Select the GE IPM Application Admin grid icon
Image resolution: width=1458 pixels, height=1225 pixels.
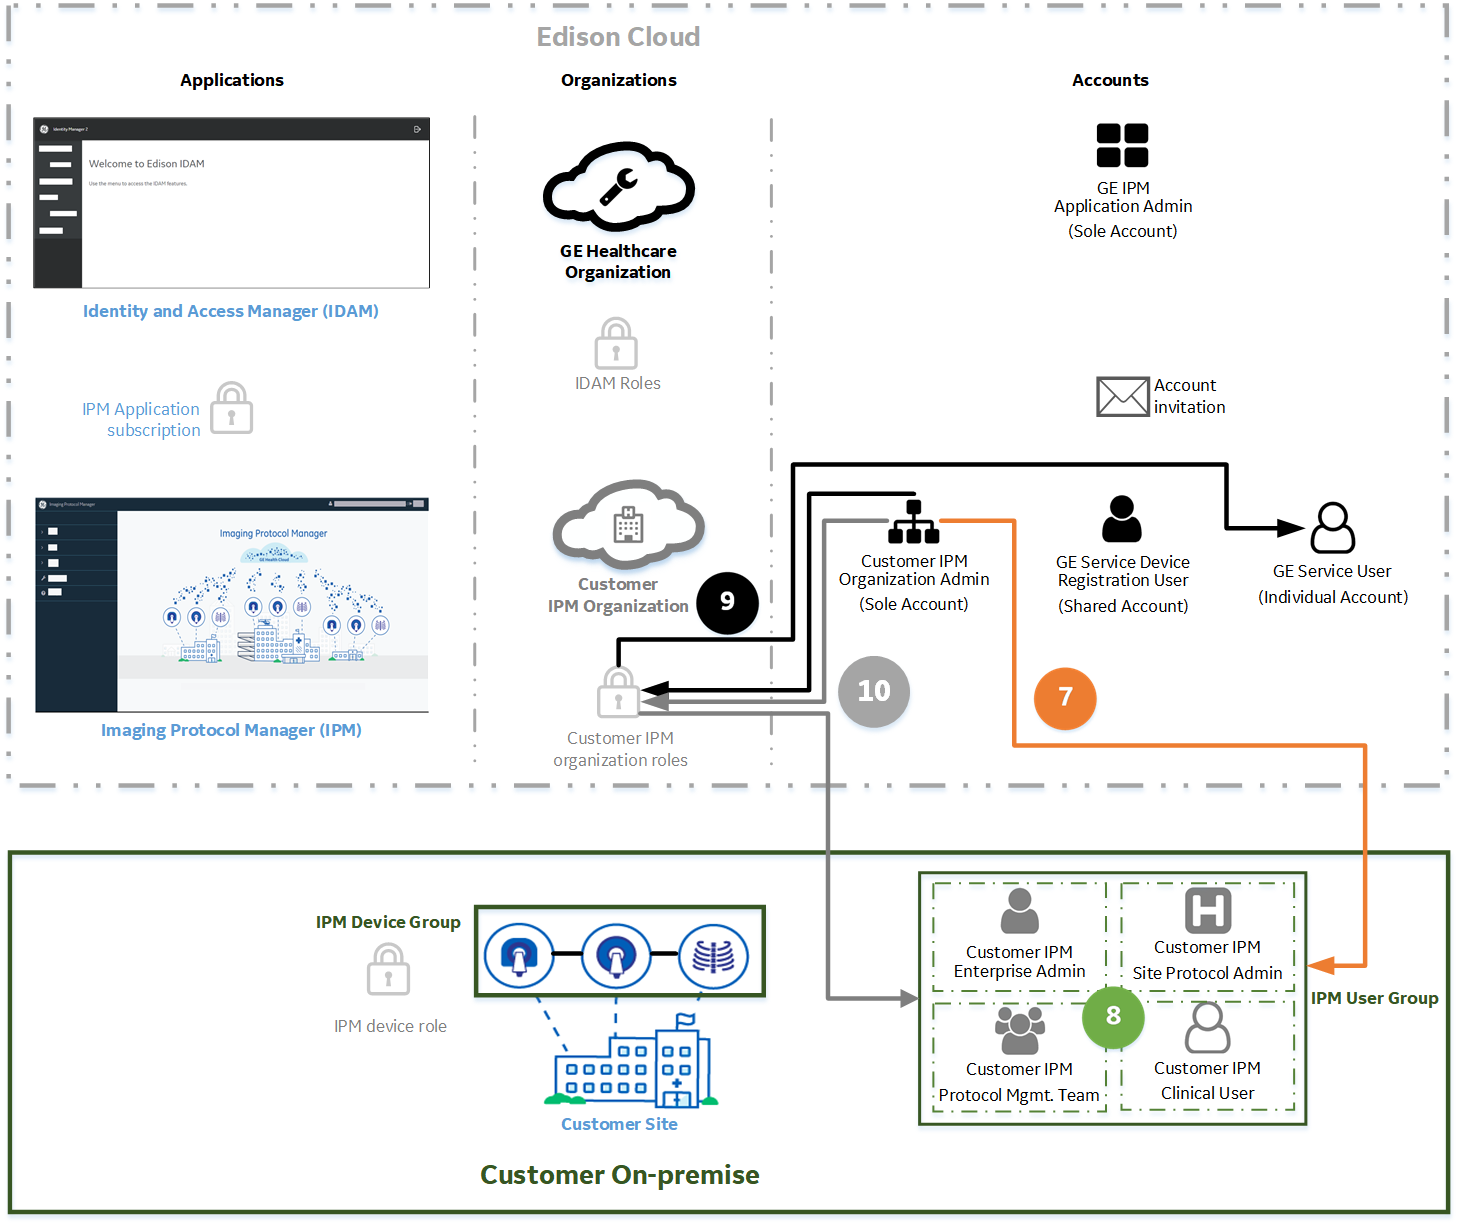click(x=1122, y=144)
